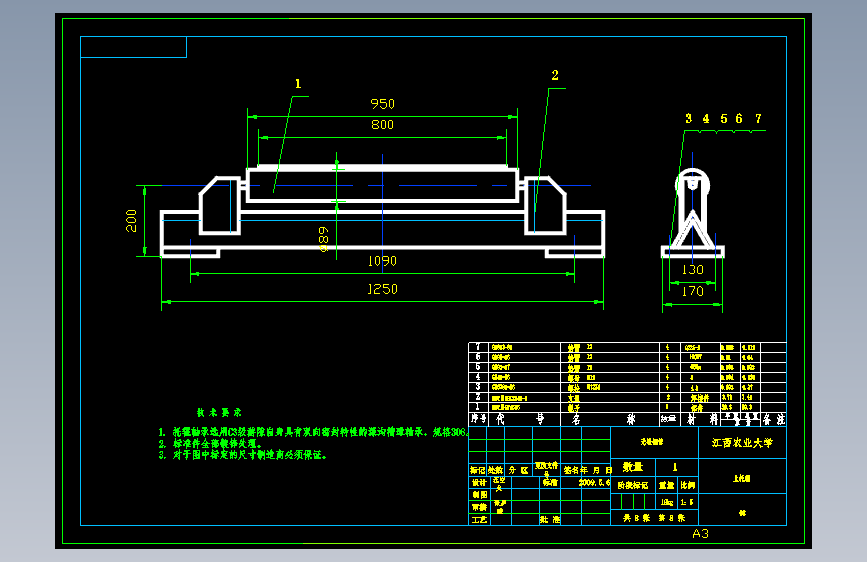Click the 设计 row label in title block

[479, 482]
